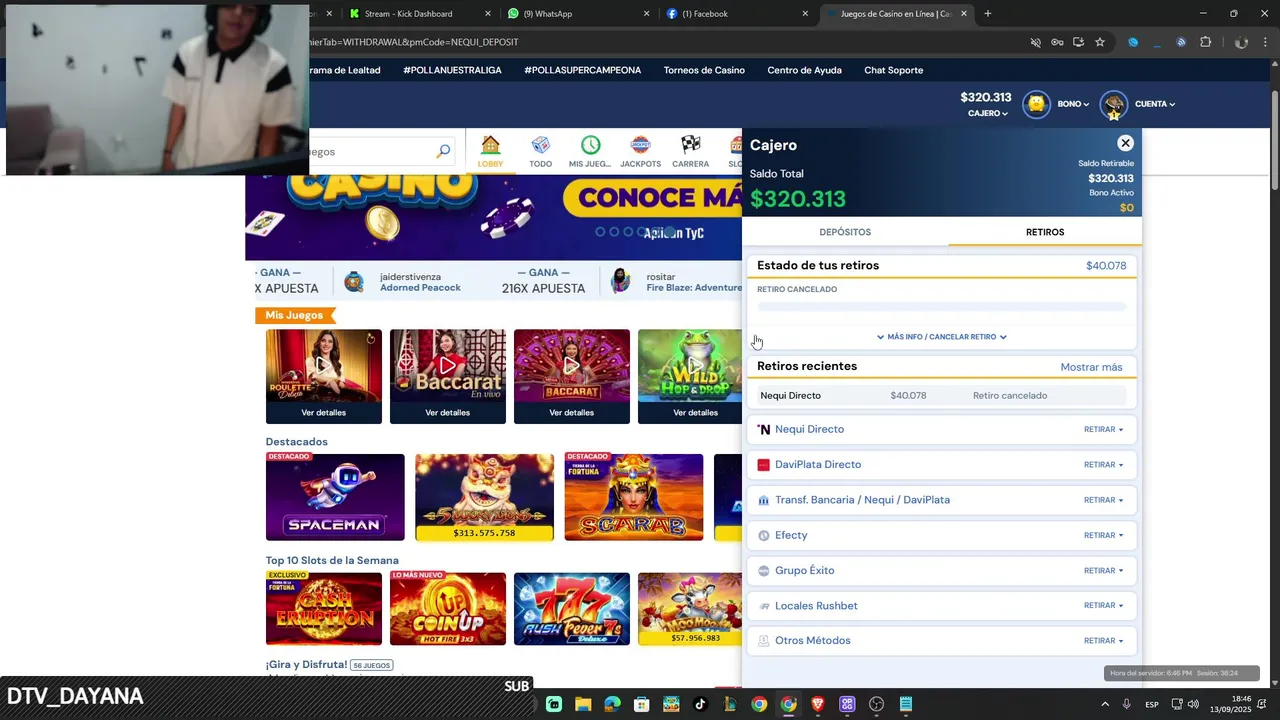This screenshot has width=1280, height=720.
Task: Open #POLLANUESTRALIGA menu item
Action: [452, 70]
